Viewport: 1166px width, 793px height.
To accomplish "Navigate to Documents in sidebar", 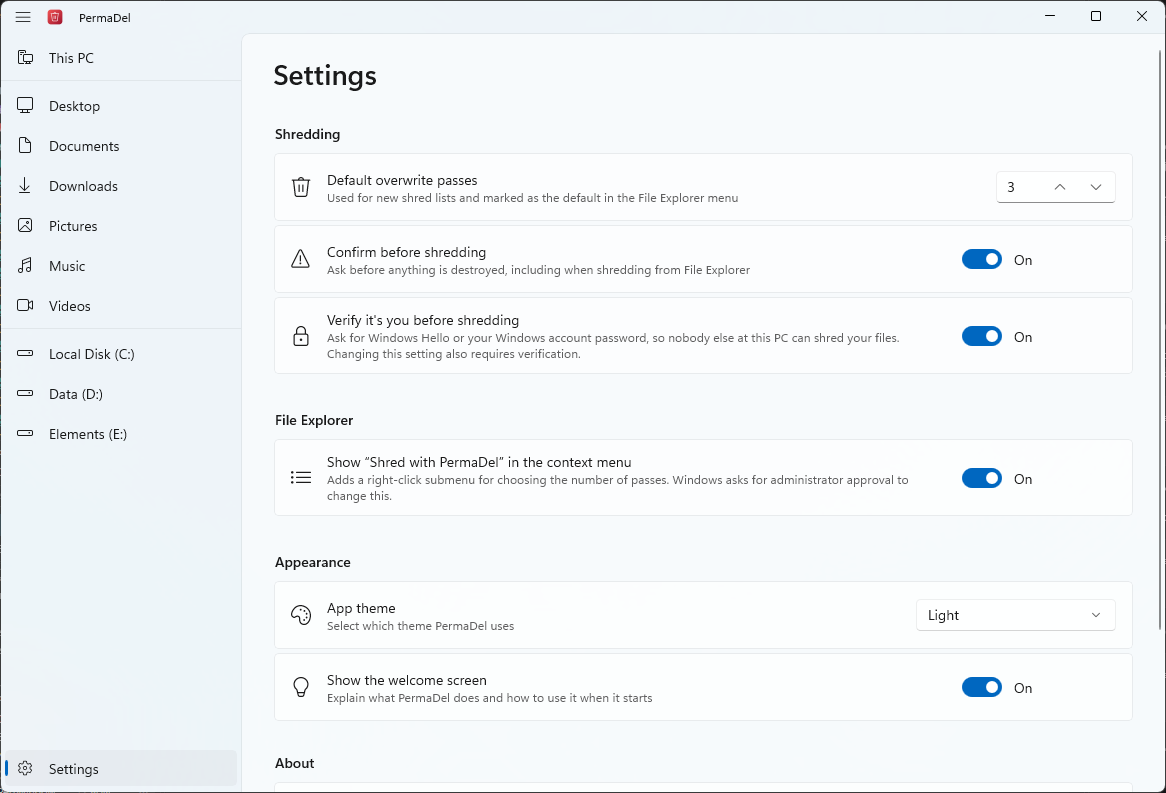I will click(x=121, y=146).
